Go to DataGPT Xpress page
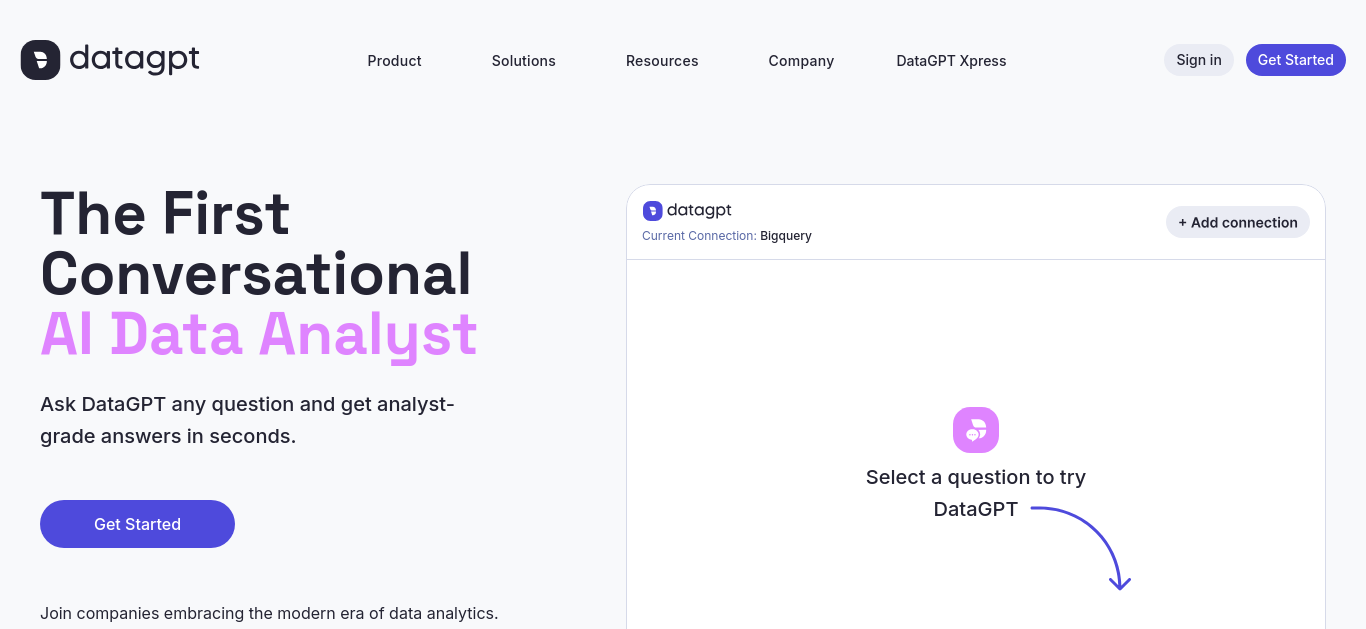The height and width of the screenshot is (629, 1366). point(951,61)
